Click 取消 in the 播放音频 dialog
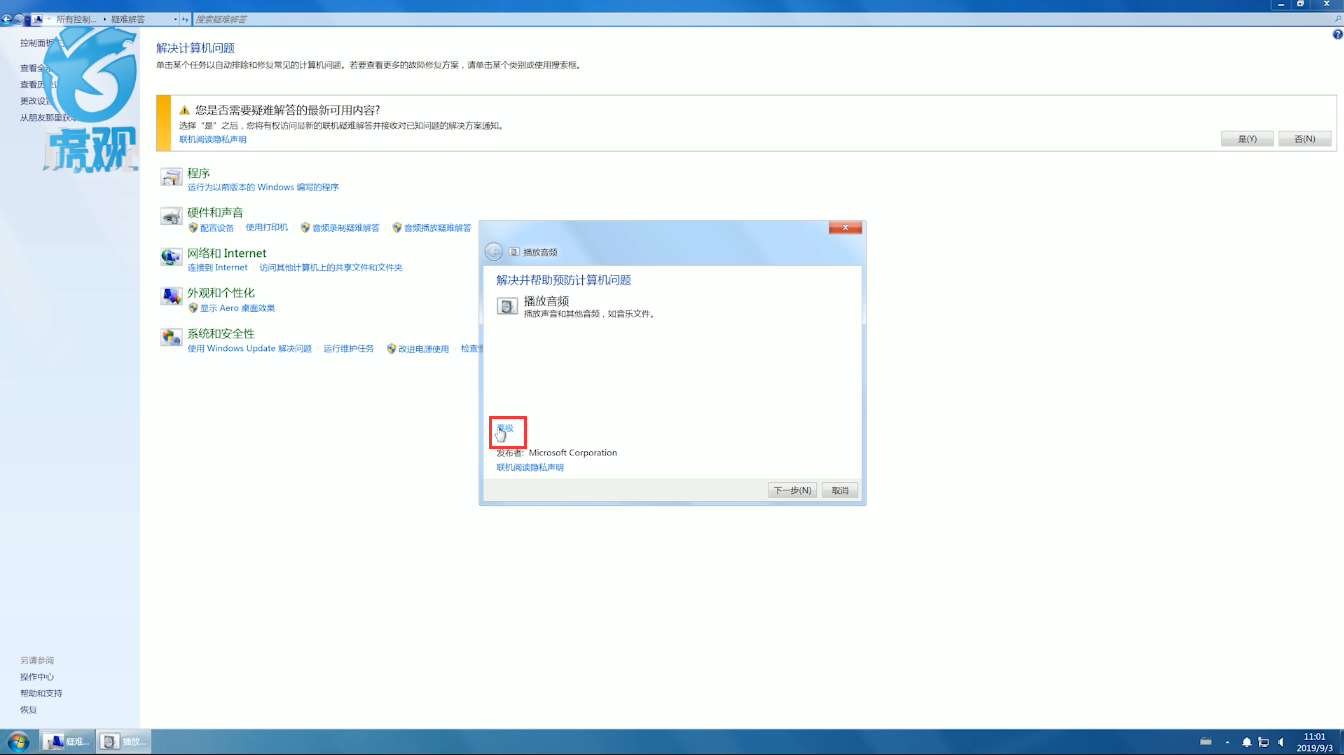Viewport: 1344px width, 755px height. (840, 490)
